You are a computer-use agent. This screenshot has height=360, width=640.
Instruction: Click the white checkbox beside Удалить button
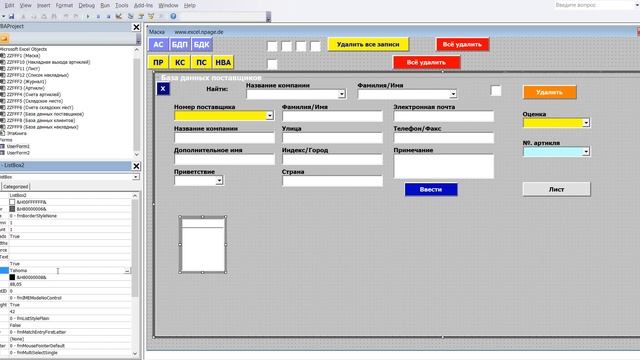pyautogui.click(x=496, y=91)
